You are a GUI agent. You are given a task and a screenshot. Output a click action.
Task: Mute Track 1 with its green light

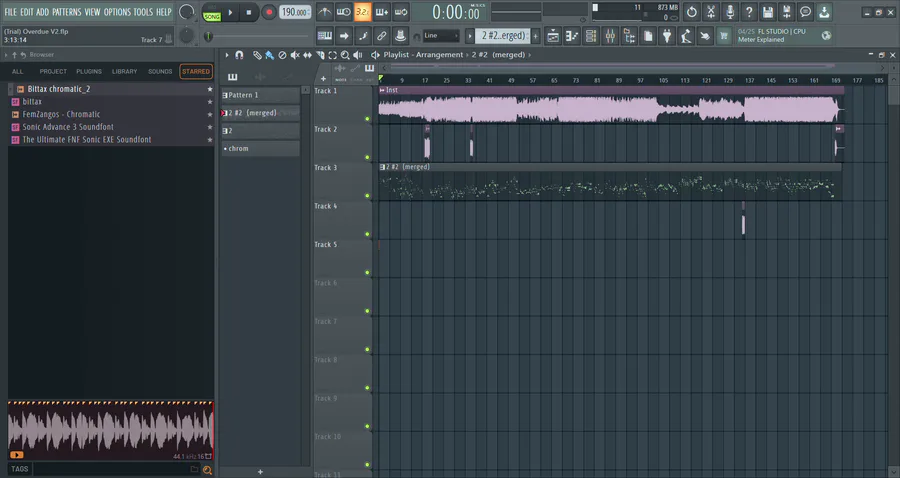click(x=367, y=119)
